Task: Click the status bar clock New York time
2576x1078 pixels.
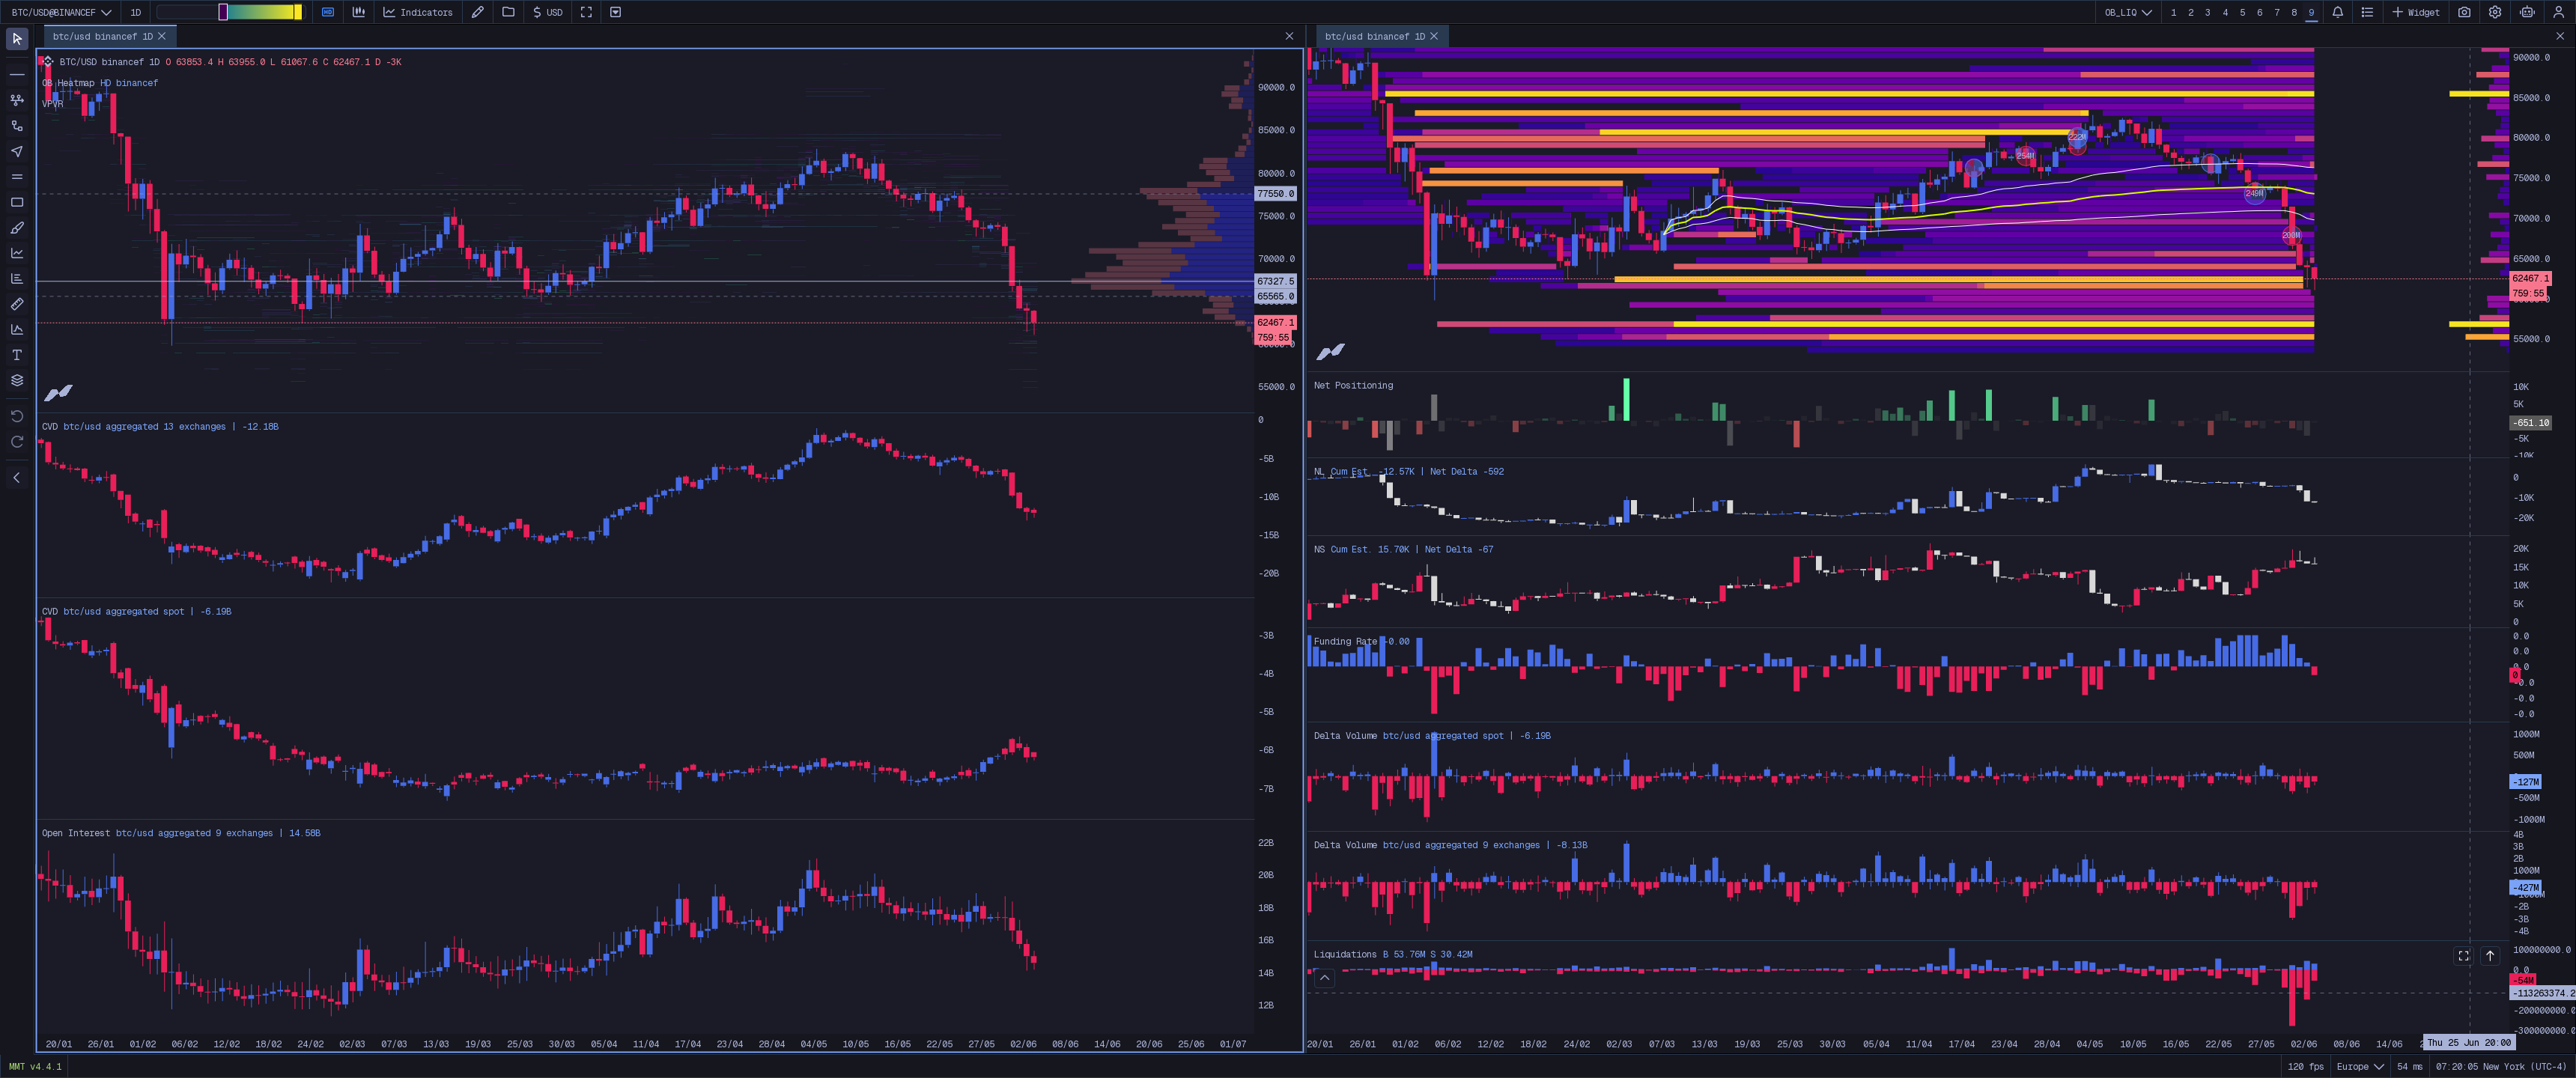Action: tap(2501, 1067)
